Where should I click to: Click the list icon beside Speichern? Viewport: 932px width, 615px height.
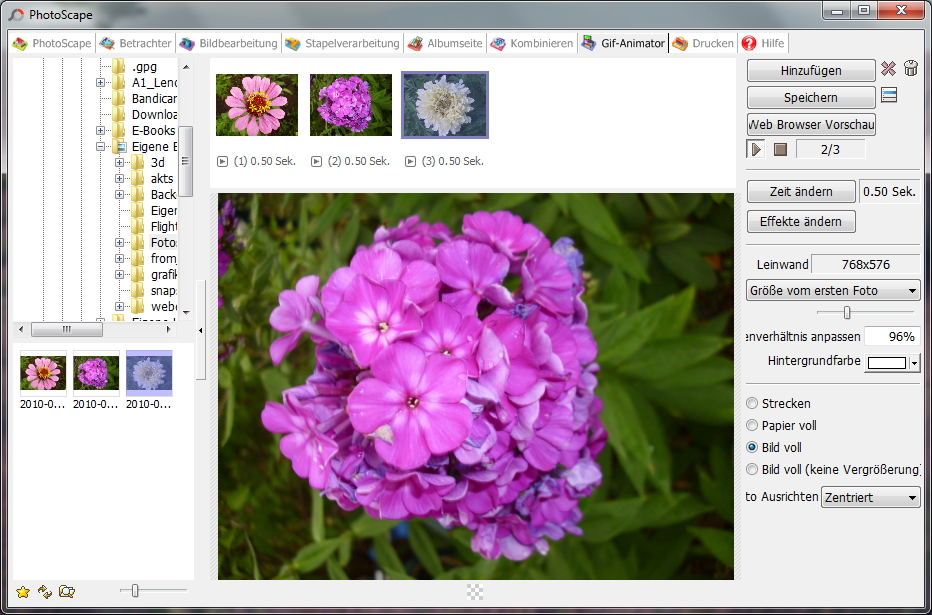pyautogui.click(x=888, y=96)
